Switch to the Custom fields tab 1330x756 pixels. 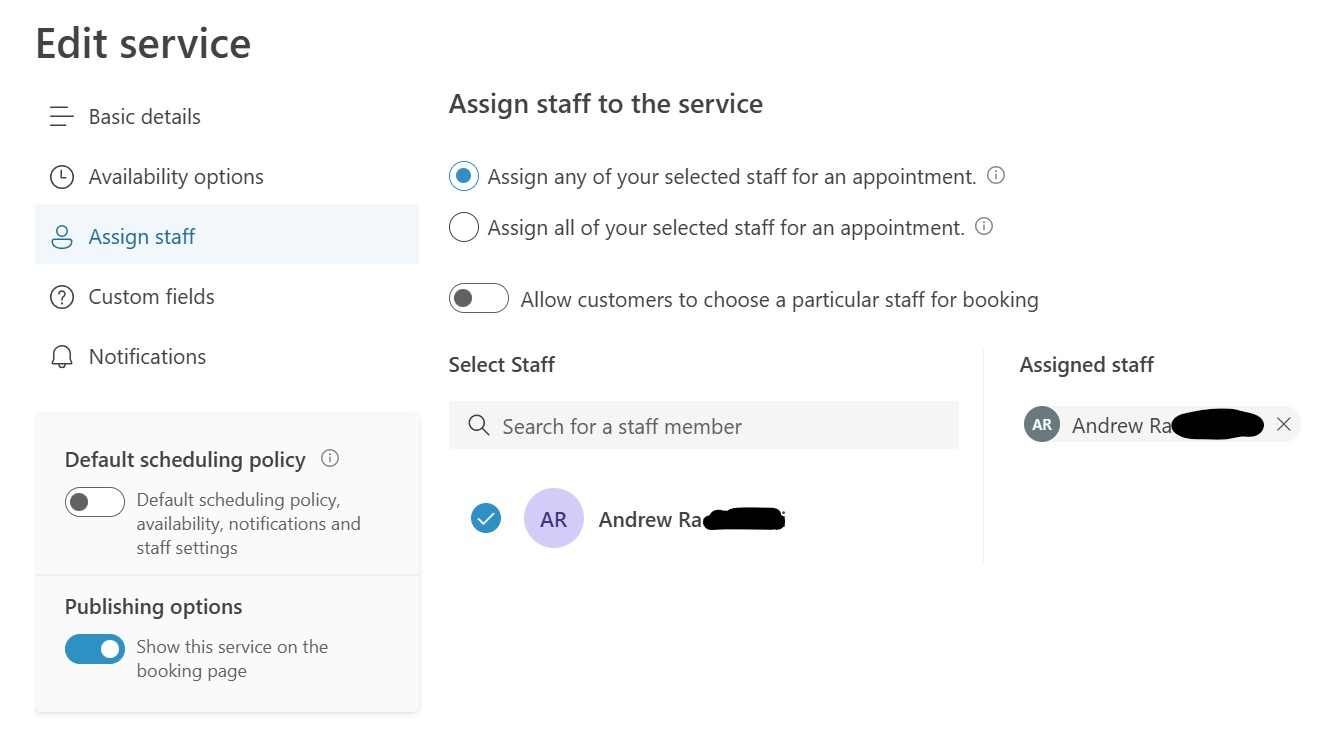coord(152,297)
